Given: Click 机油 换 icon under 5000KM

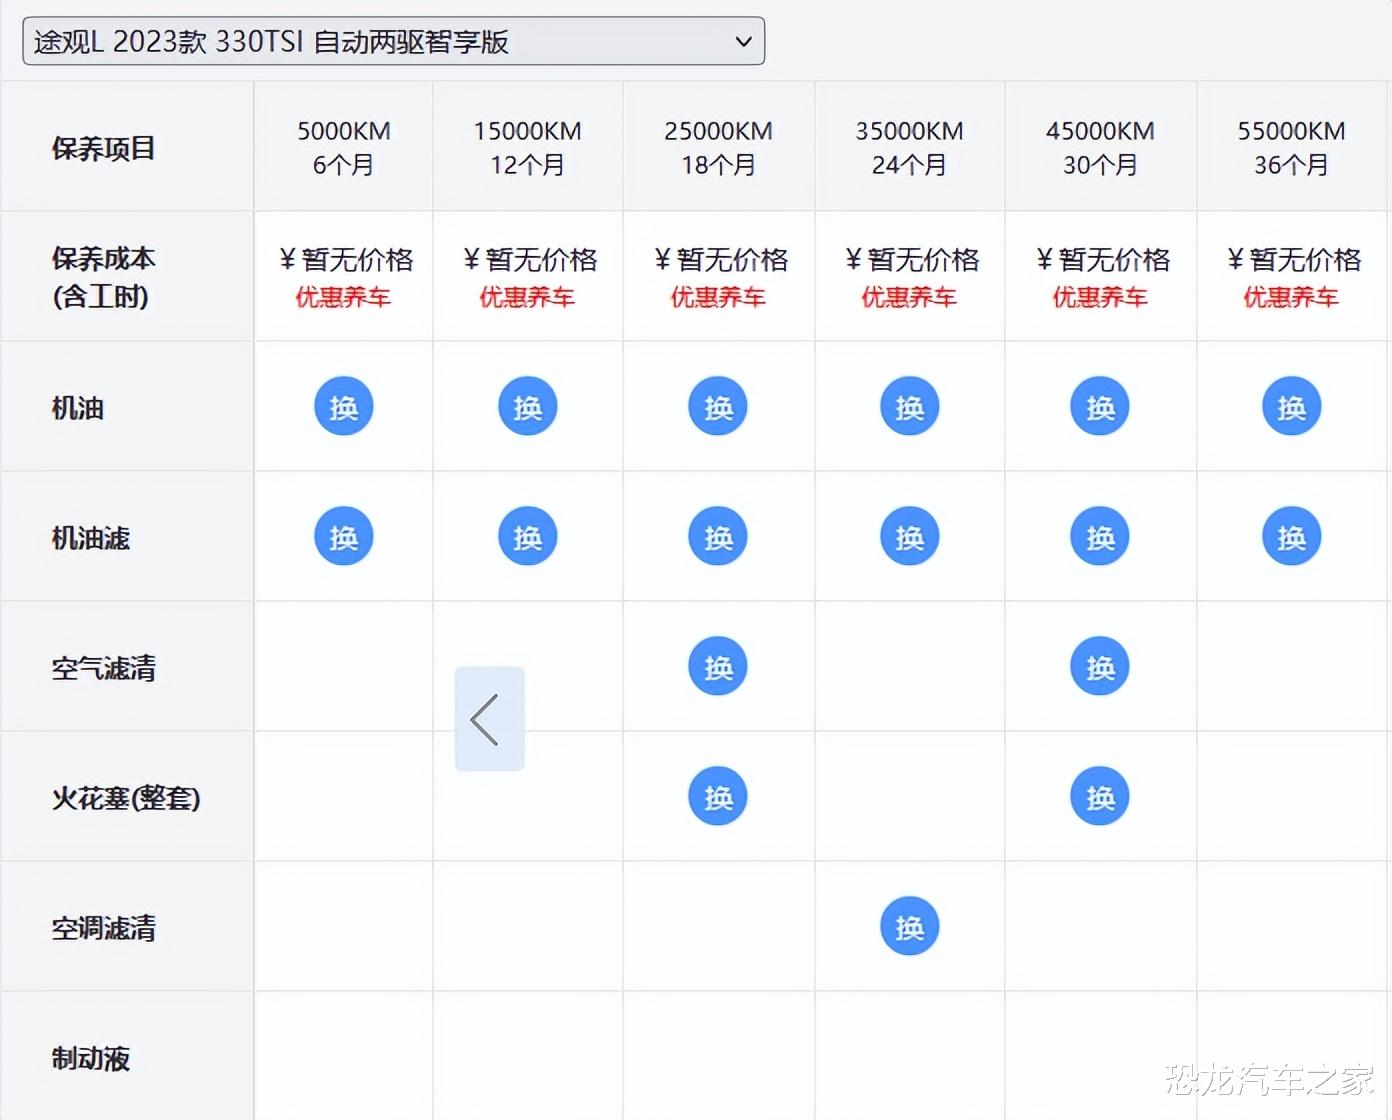Looking at the screenshot, I should (x=344, y=407).
